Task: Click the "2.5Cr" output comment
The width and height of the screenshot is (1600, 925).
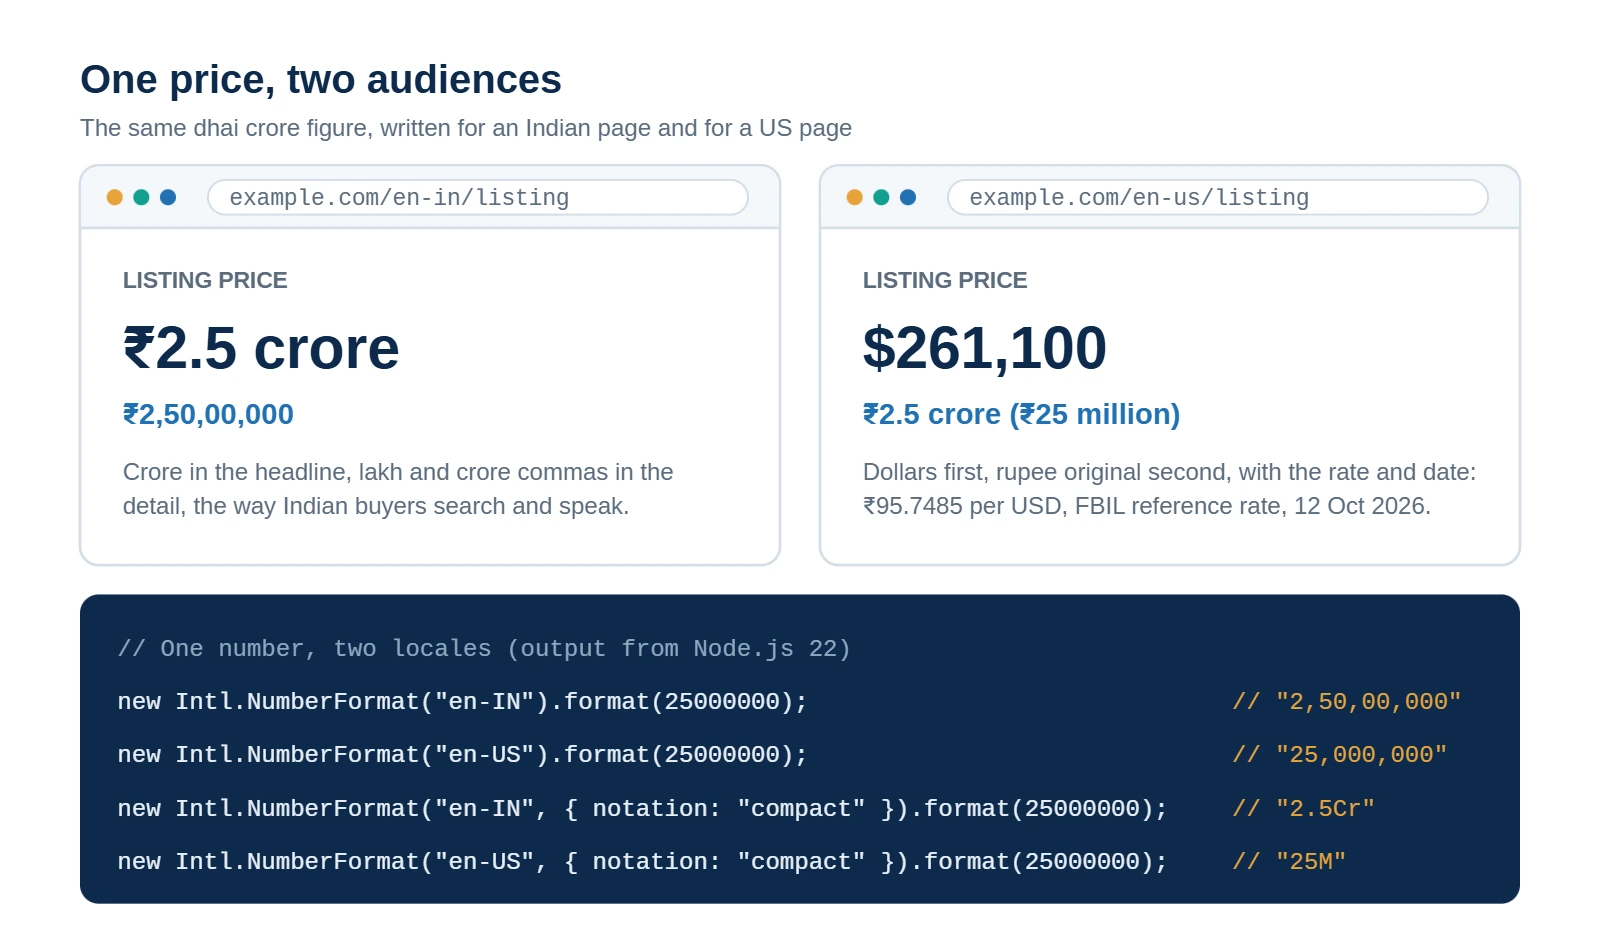Action: pyautogui.click(x=1304, y=808)
